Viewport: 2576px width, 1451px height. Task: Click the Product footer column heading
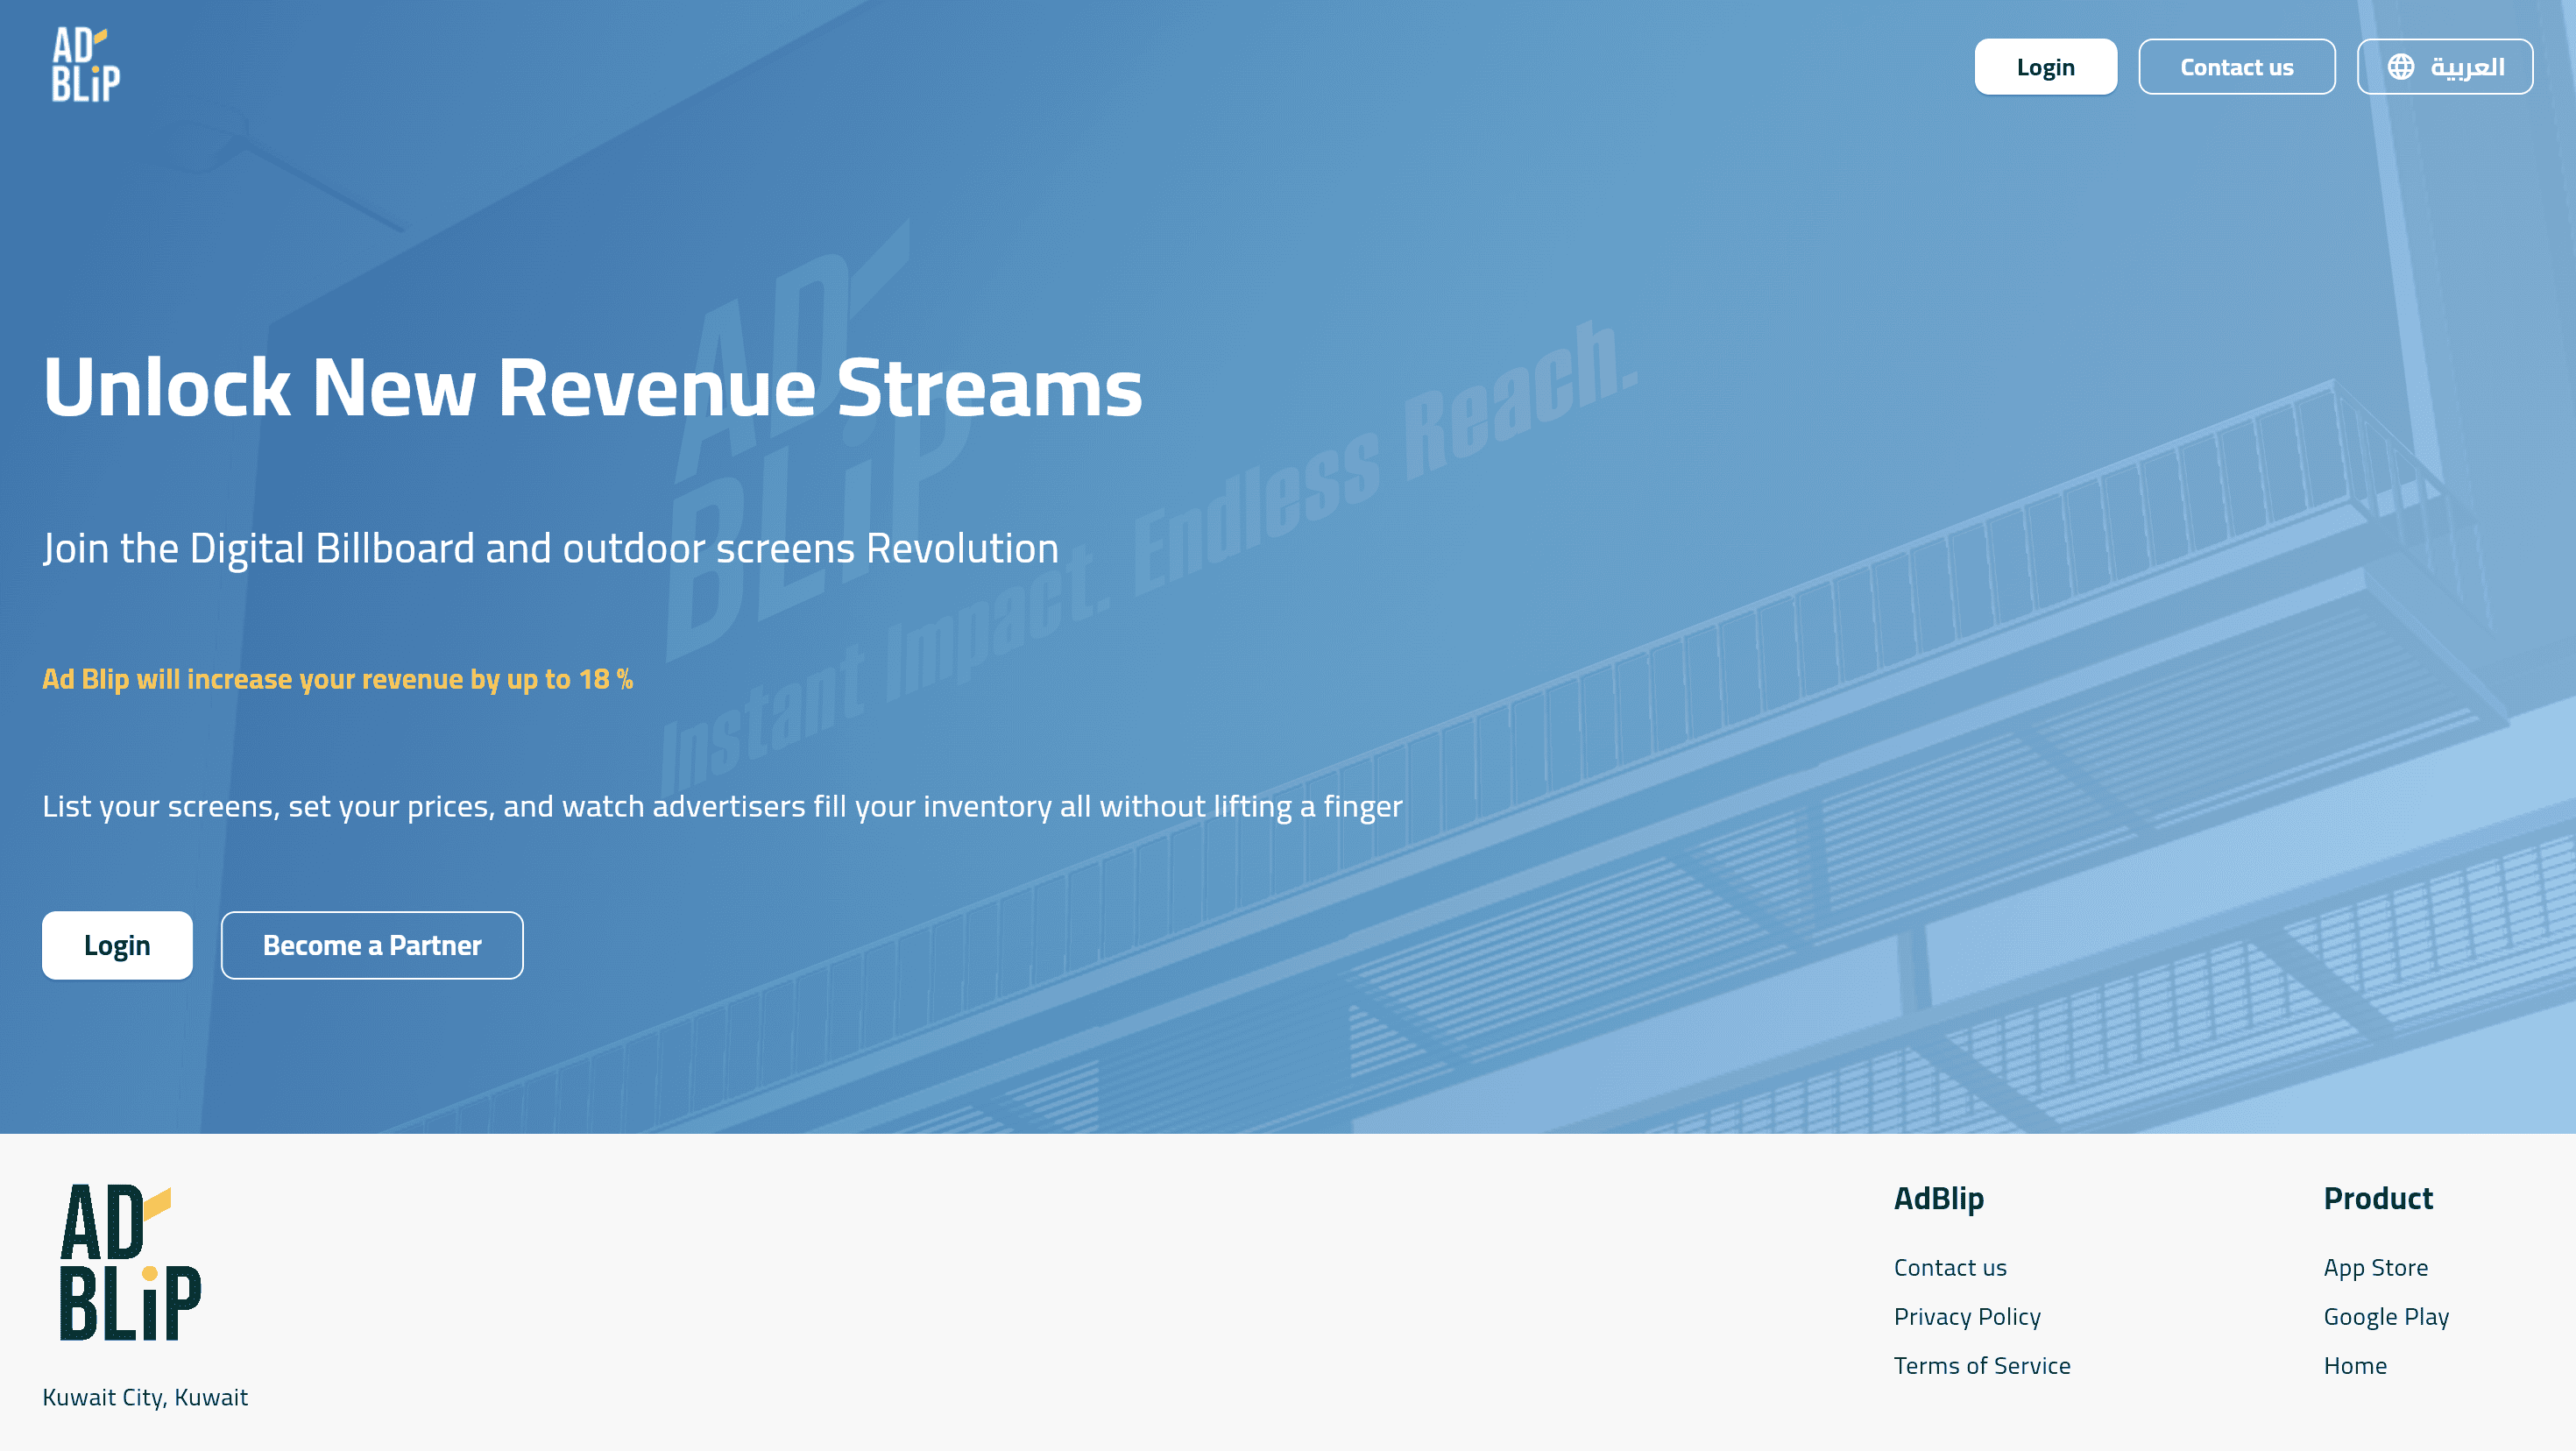click(2377, 1198)
